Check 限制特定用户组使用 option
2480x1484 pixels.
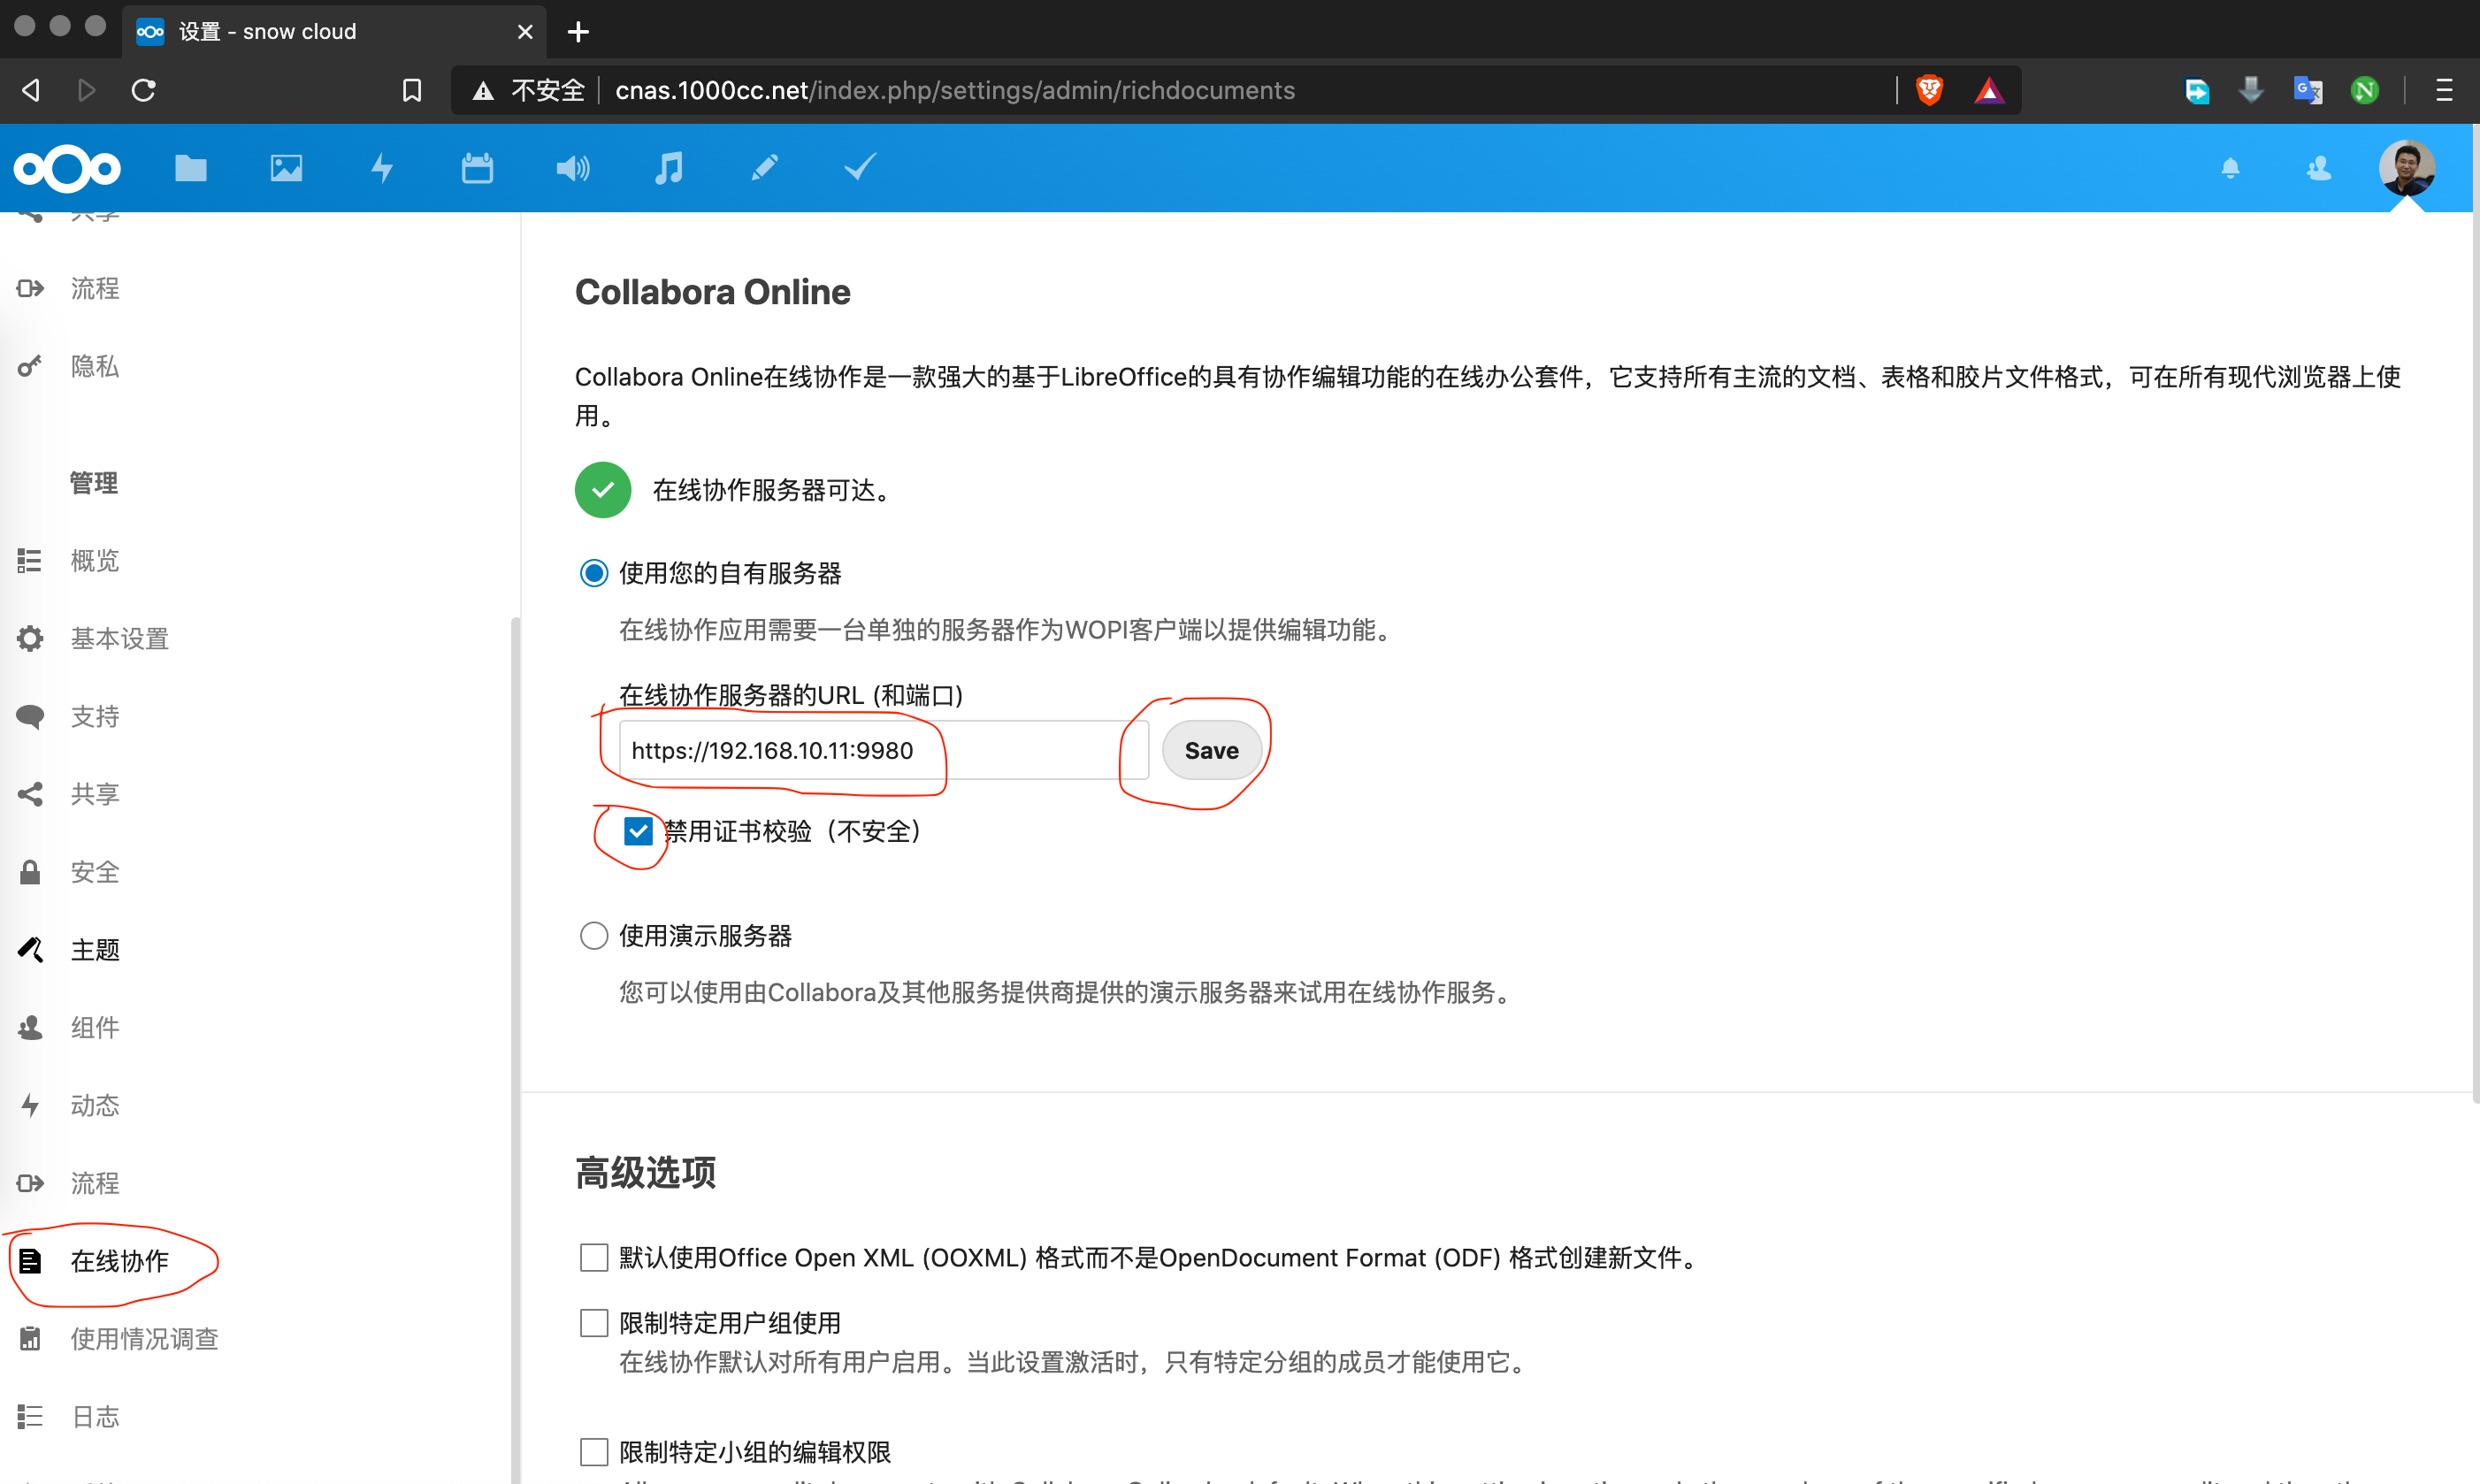tap(594, 1323)
